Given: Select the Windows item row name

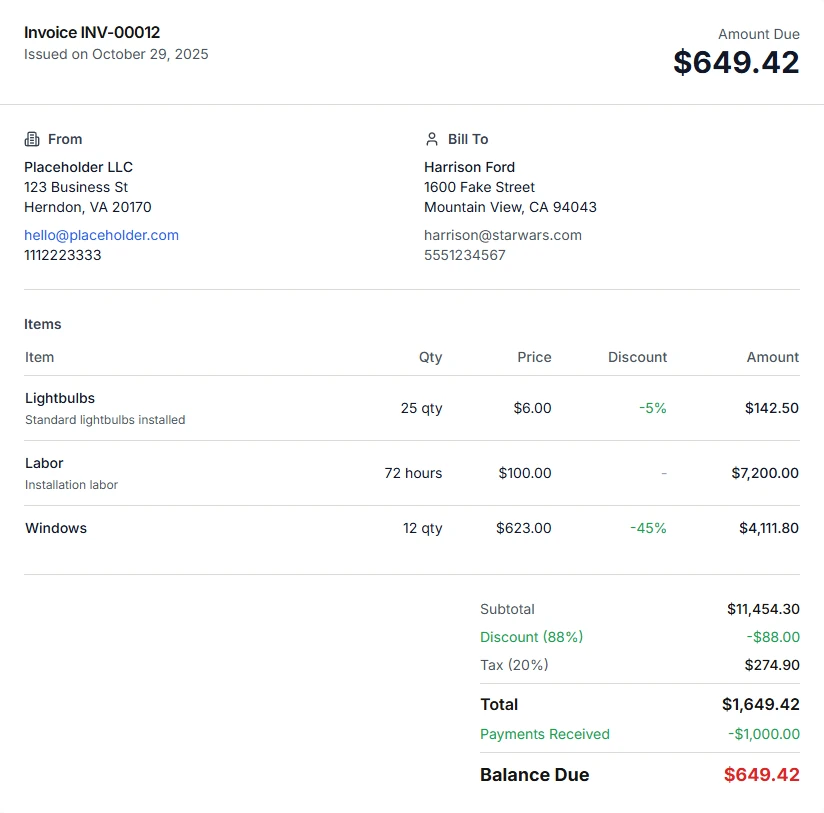Looking at the screenshot, I should [56, 528].
